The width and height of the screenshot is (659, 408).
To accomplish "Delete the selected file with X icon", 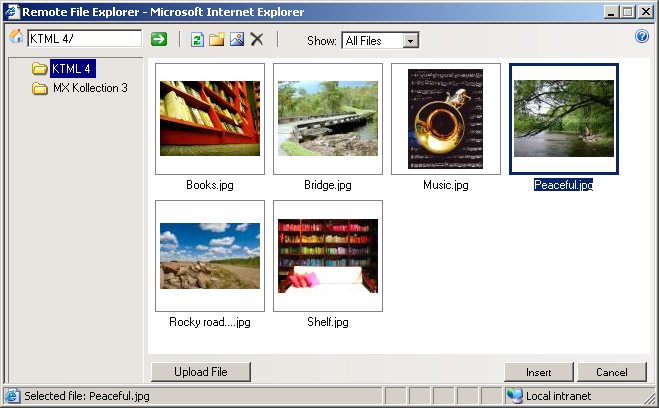I will point(257,39).
